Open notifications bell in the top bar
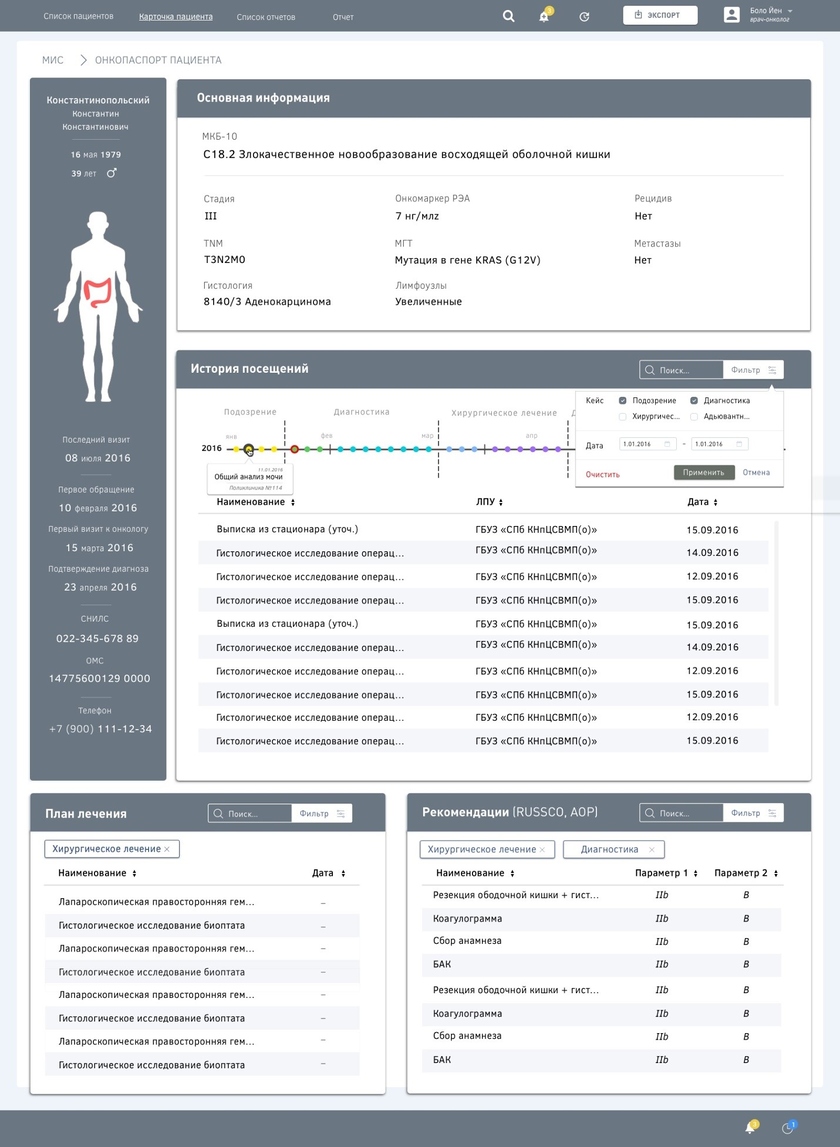The width and height of the screenshot is (840, 1147). coord(544,17)
